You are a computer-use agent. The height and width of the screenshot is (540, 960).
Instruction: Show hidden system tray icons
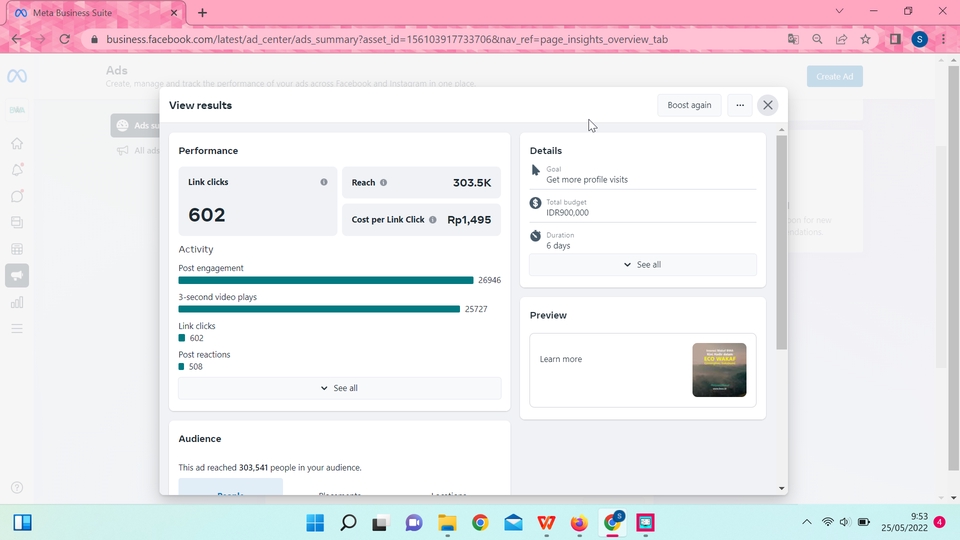pyautogui.click(x=807, y=522)
